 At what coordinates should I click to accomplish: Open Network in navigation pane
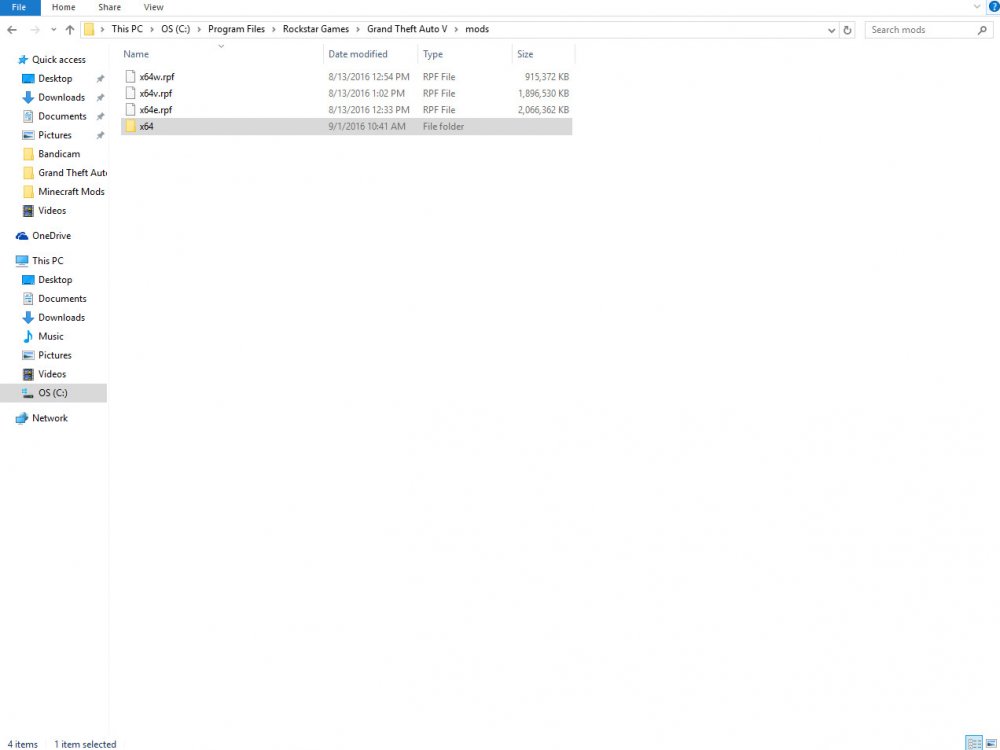(50, 418)
